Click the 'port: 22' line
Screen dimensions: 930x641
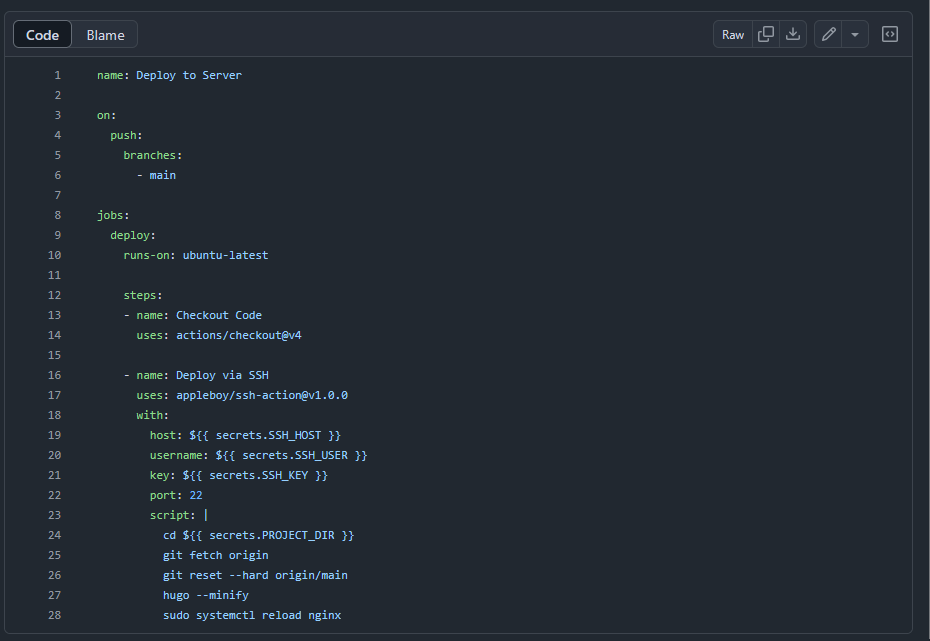tap(176, 495)
